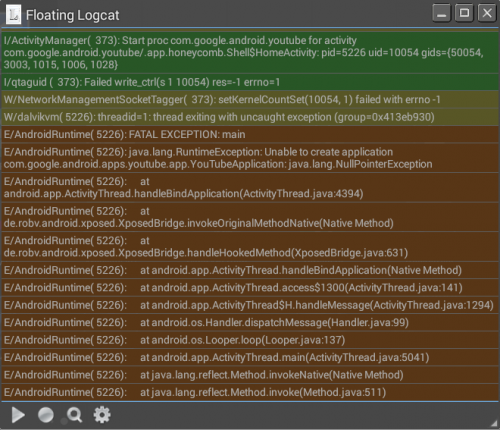Select the RuntimeException NullPointerException log entry
Viewport: 500px width, 430px height.
250,158
